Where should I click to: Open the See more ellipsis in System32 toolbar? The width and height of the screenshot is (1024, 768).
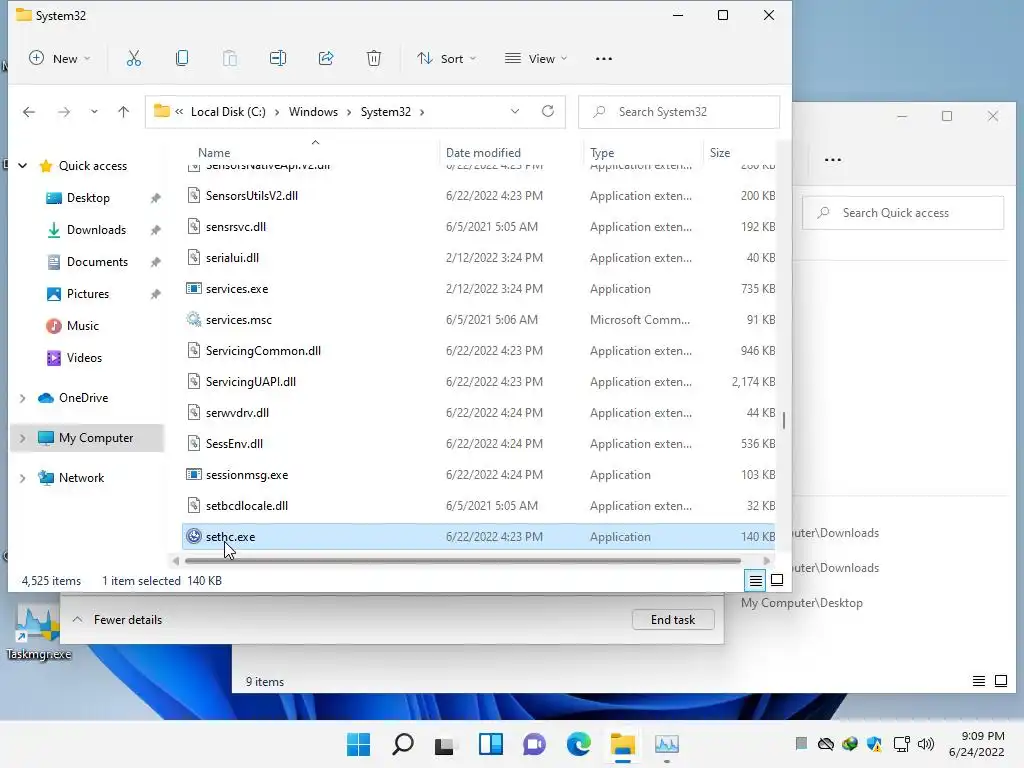(604, 59)
